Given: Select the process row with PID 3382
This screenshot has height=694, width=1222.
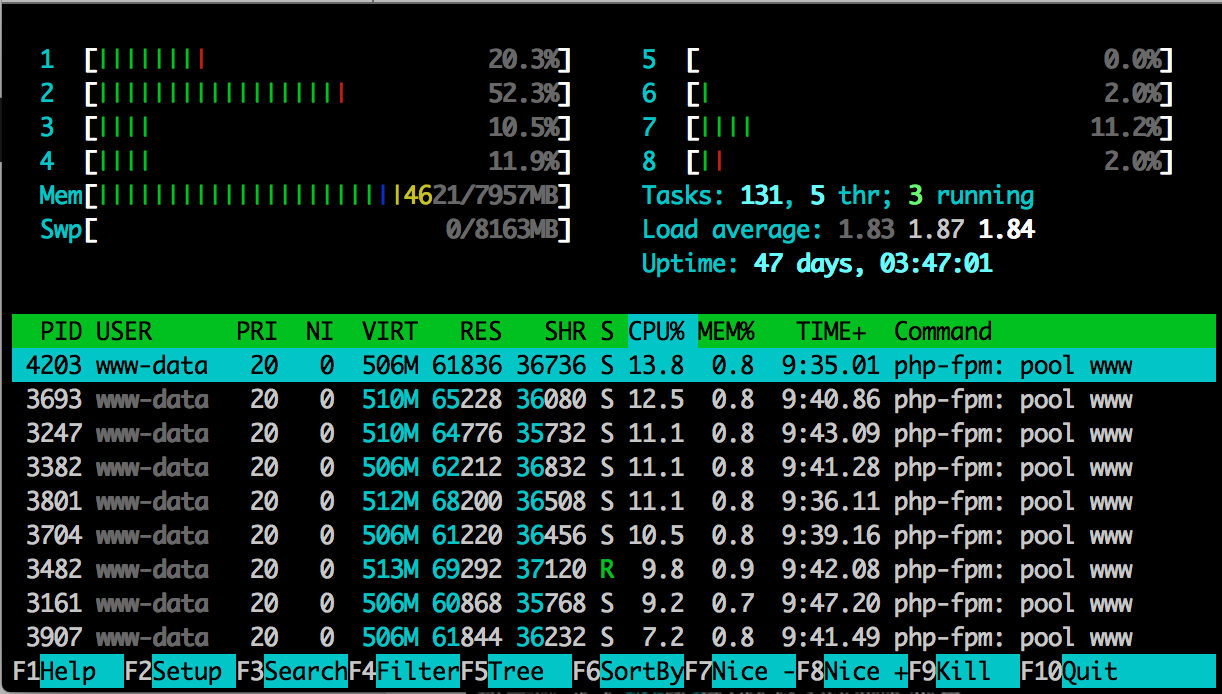Looking at the screenshot, I should coord(614,467).
